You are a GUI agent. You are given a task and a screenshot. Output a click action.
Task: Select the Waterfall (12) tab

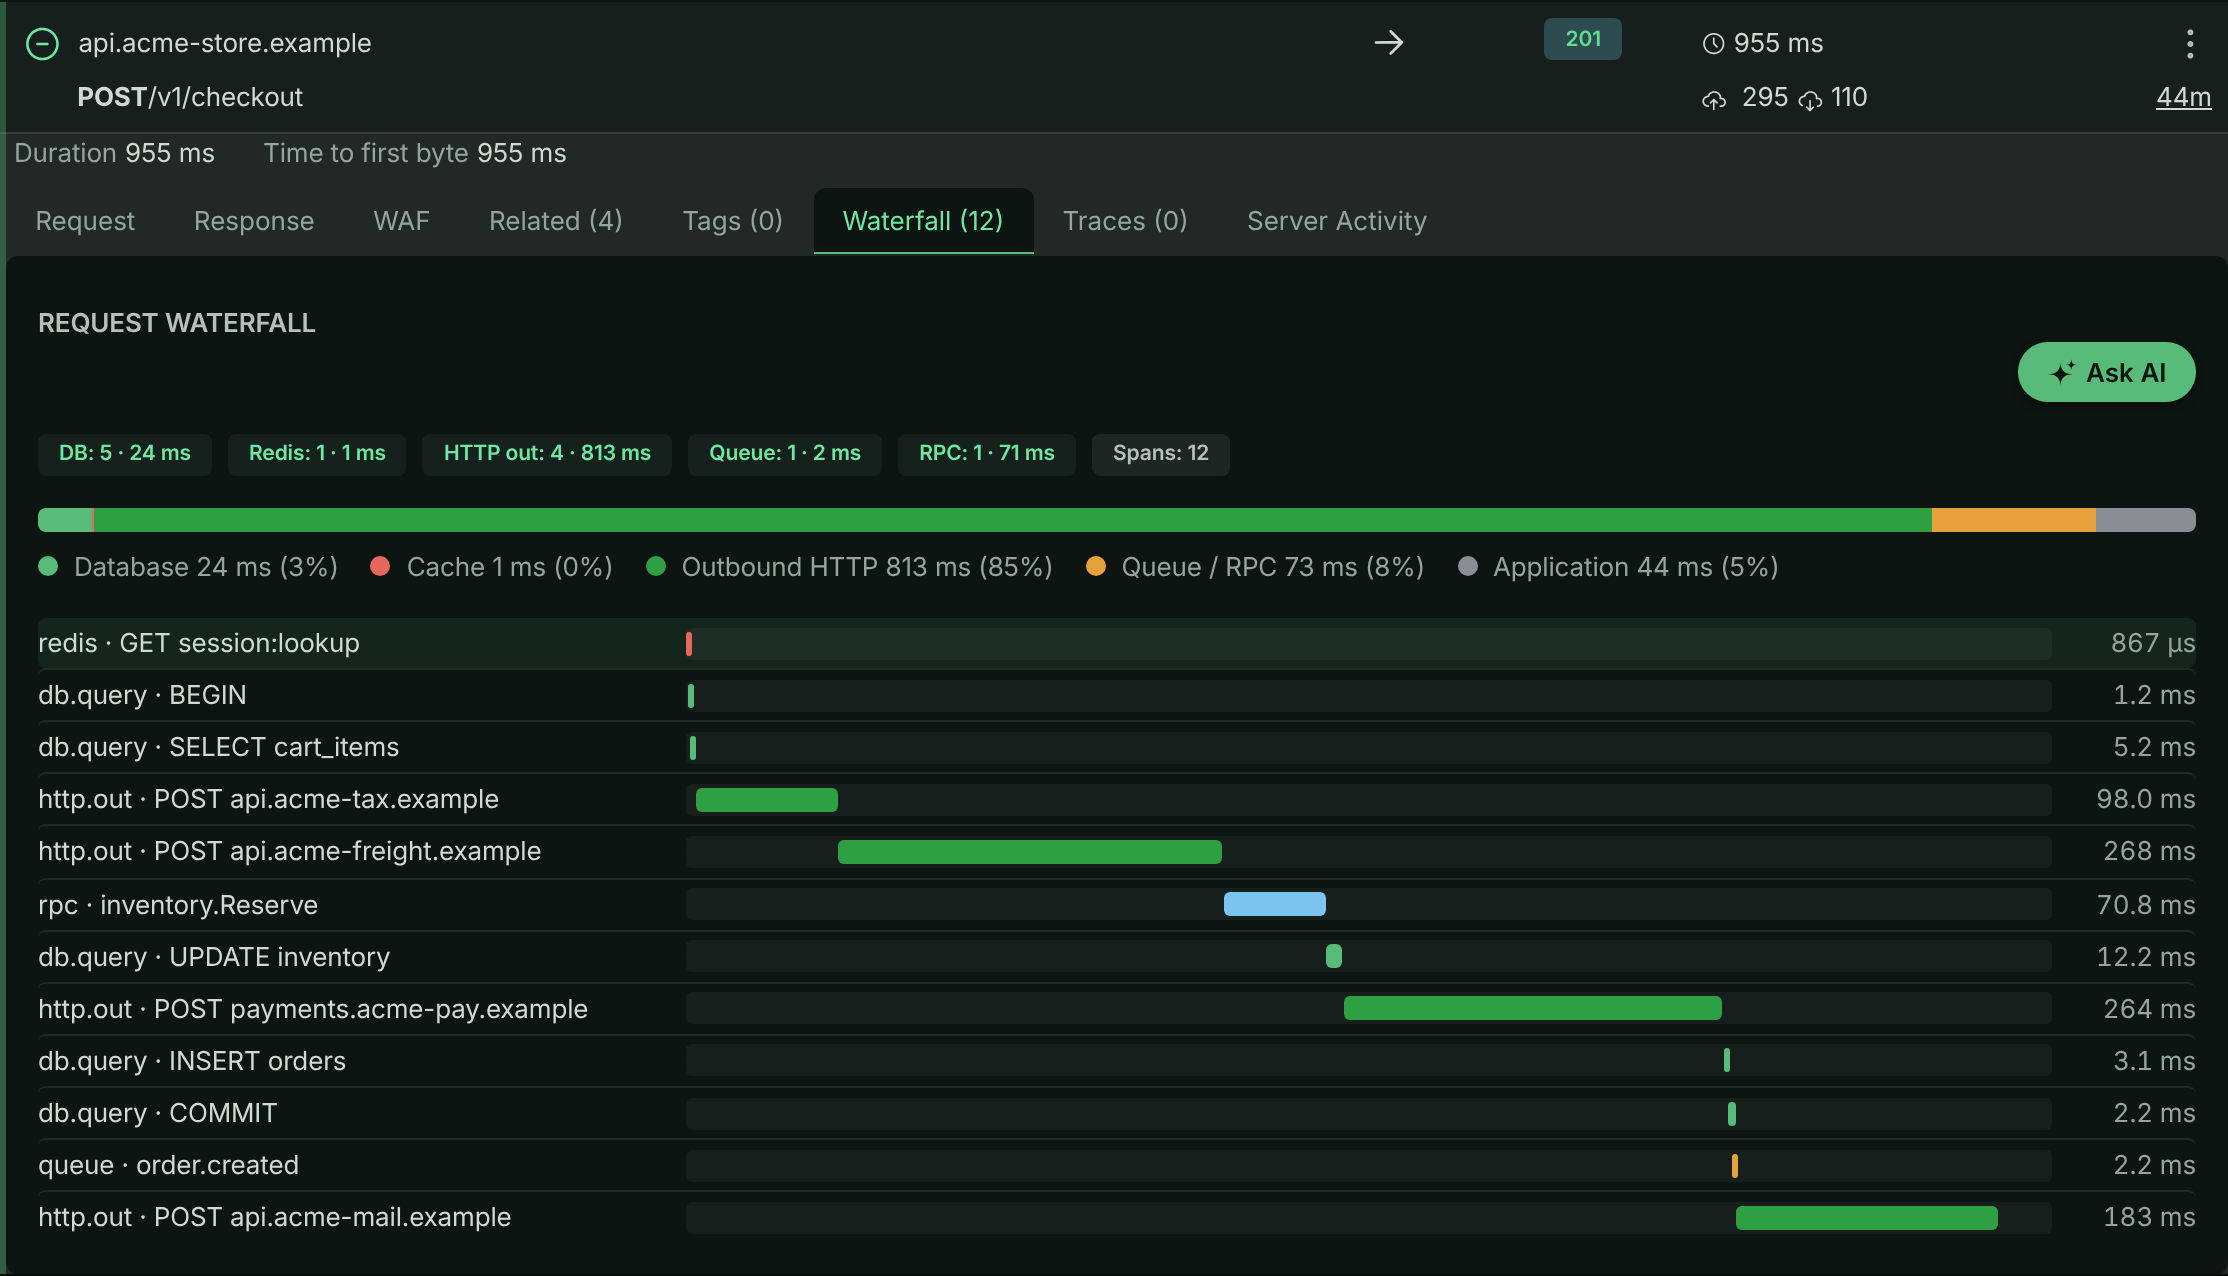(x=923, y=221)
